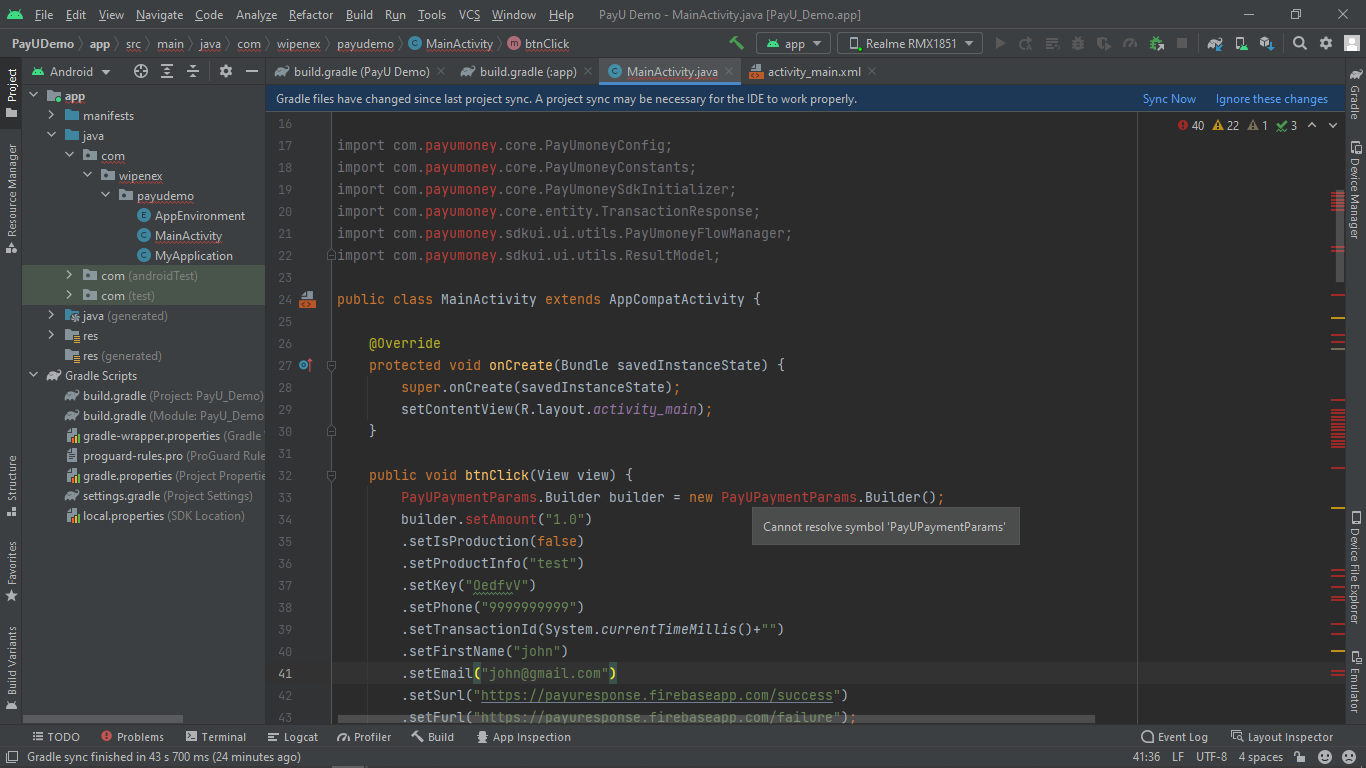Open Project panel options gear
This screenshot has height=768, width=1366.
click(x=226, y=71)
